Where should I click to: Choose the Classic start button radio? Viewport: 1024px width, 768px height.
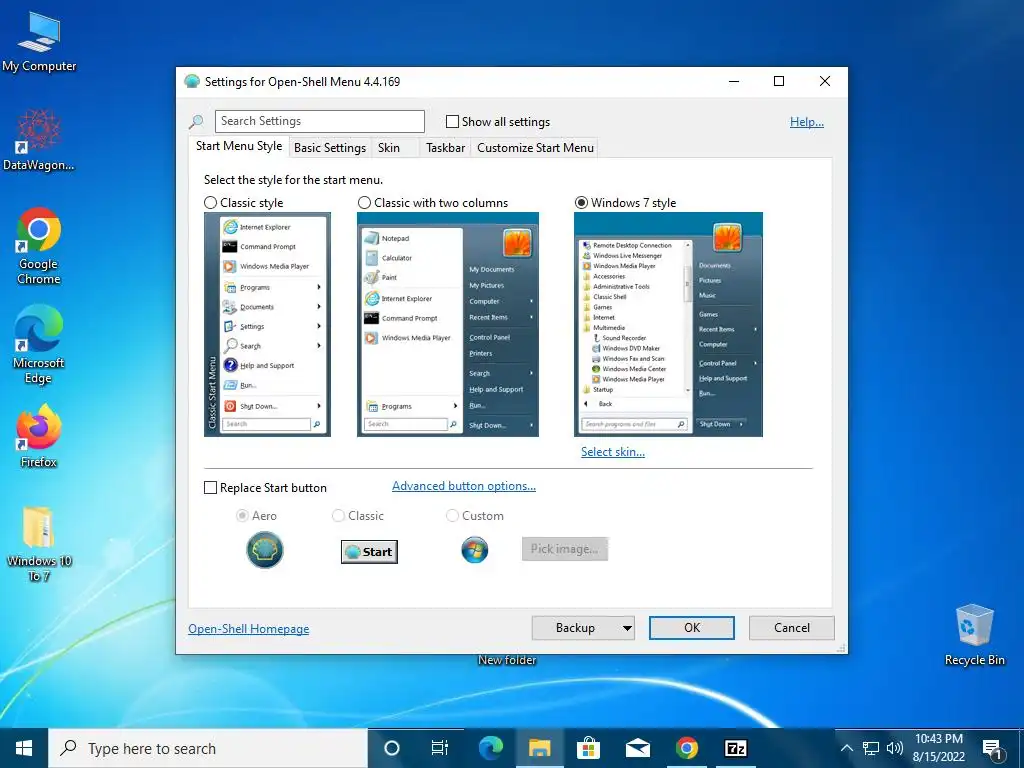338,516
